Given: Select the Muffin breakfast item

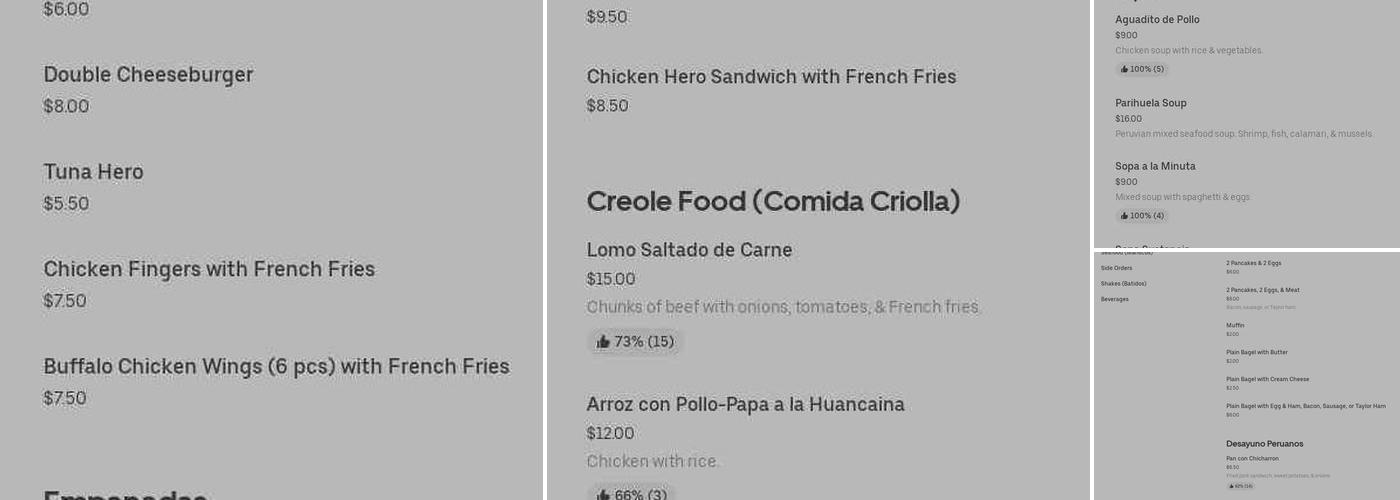Looking at the screenshot, I should click(x=1235, y=325).
